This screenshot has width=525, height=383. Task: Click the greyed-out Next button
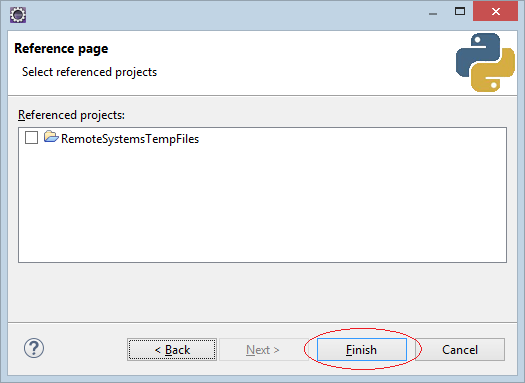[263, 350]
